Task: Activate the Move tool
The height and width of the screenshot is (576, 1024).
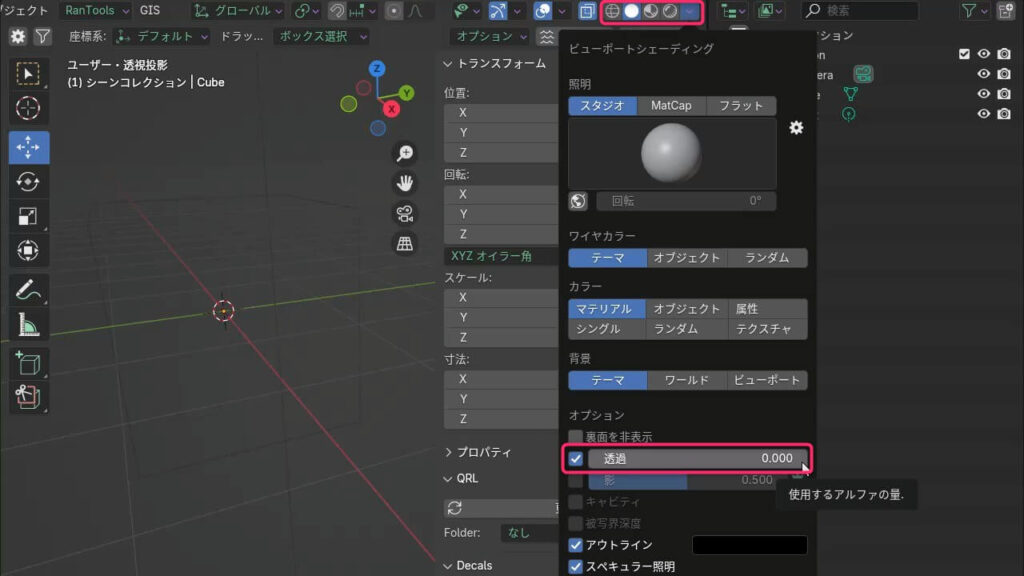Action: pyautogui.click(x=28, y=148)
